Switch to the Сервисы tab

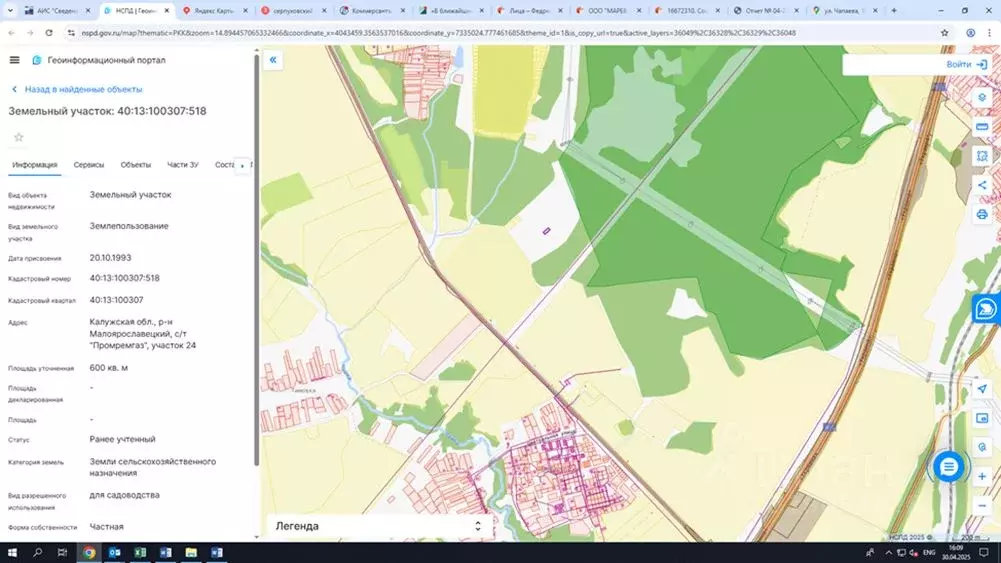[x=89, y=165]
